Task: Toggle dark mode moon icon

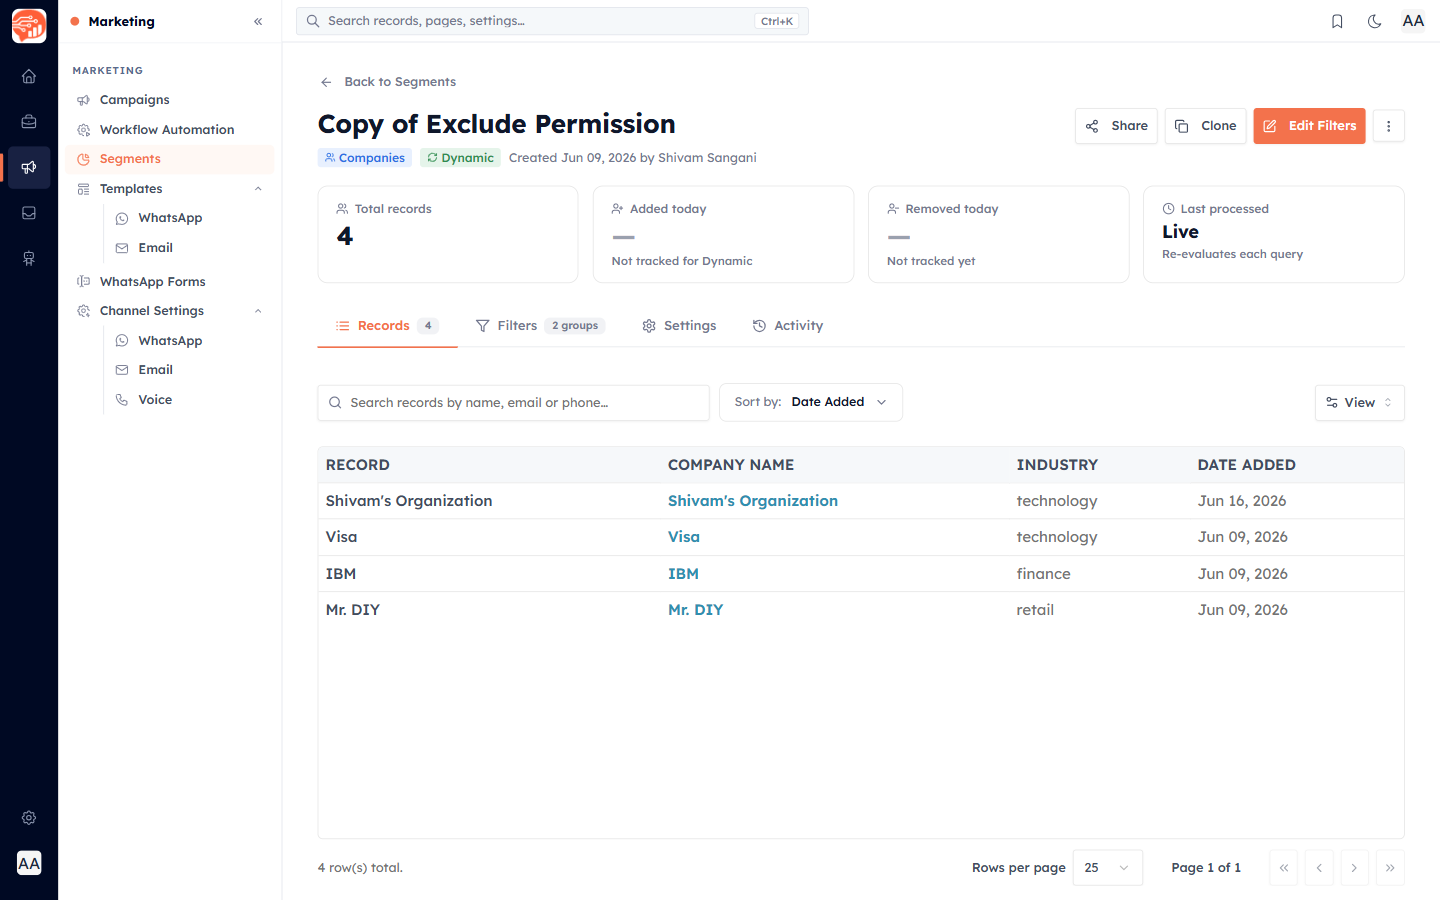Action: 1374,21
